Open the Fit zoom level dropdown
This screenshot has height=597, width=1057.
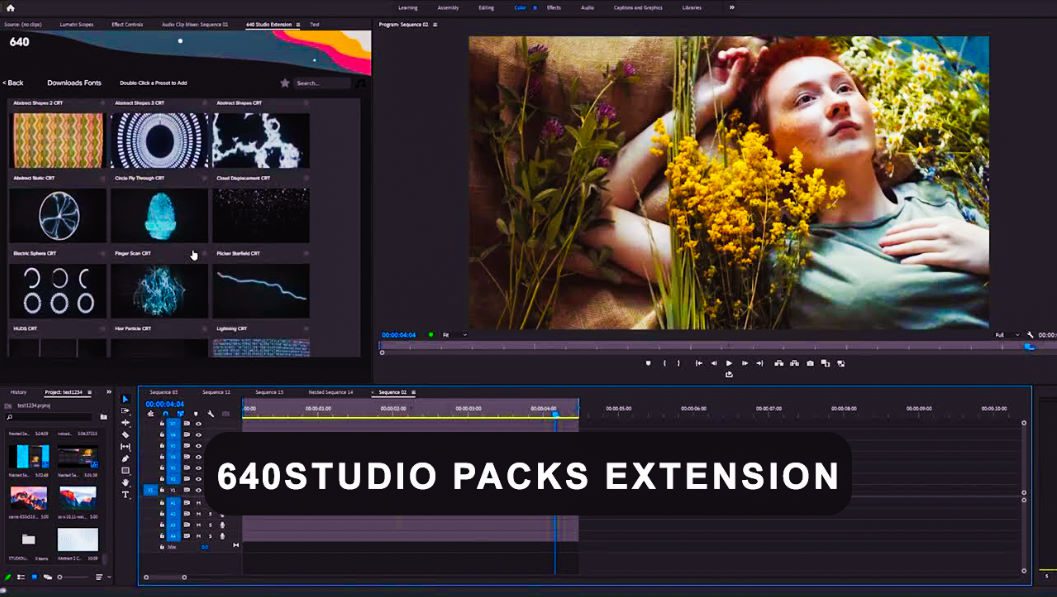[454, 335]
